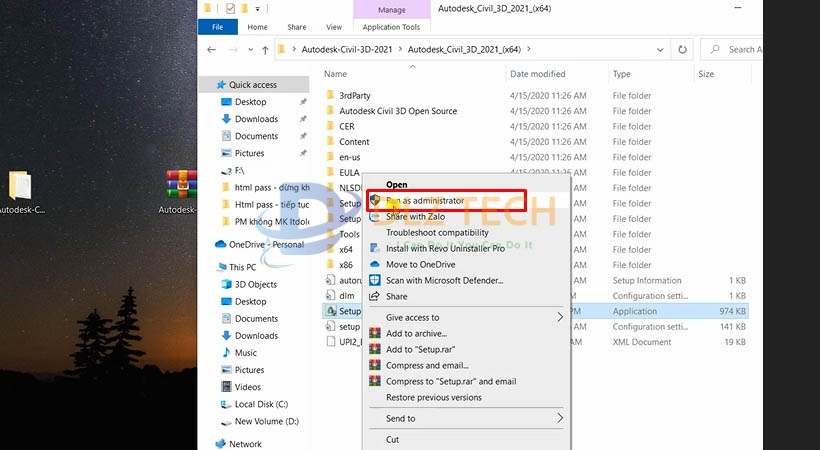This screenshot has height=450, width=820.
Task: Select This PC in navigation pane
Action: (242, 267)
